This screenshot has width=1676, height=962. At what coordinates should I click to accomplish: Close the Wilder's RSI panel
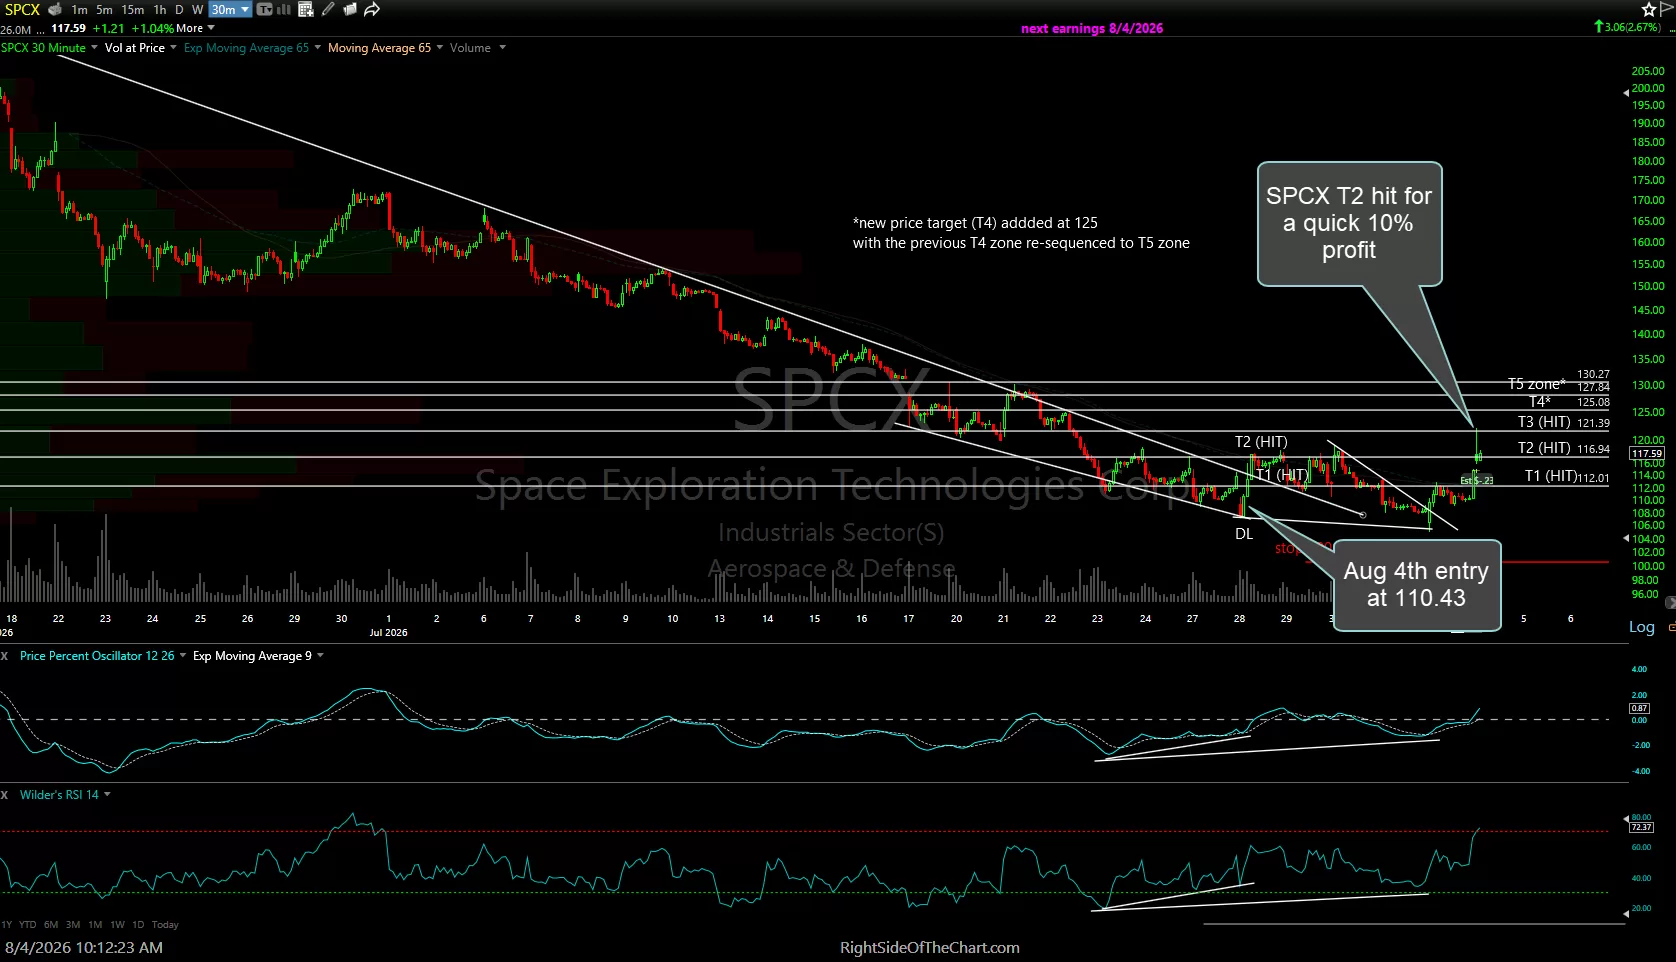point(5,795)
